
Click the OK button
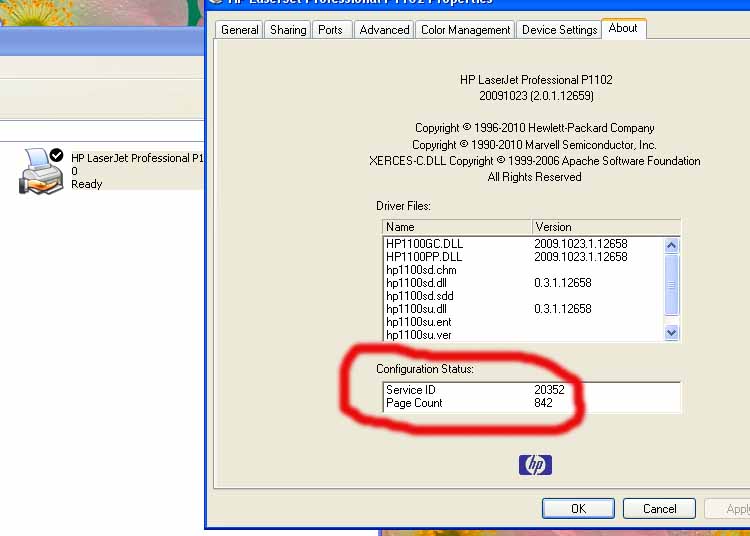click(578, 508)
